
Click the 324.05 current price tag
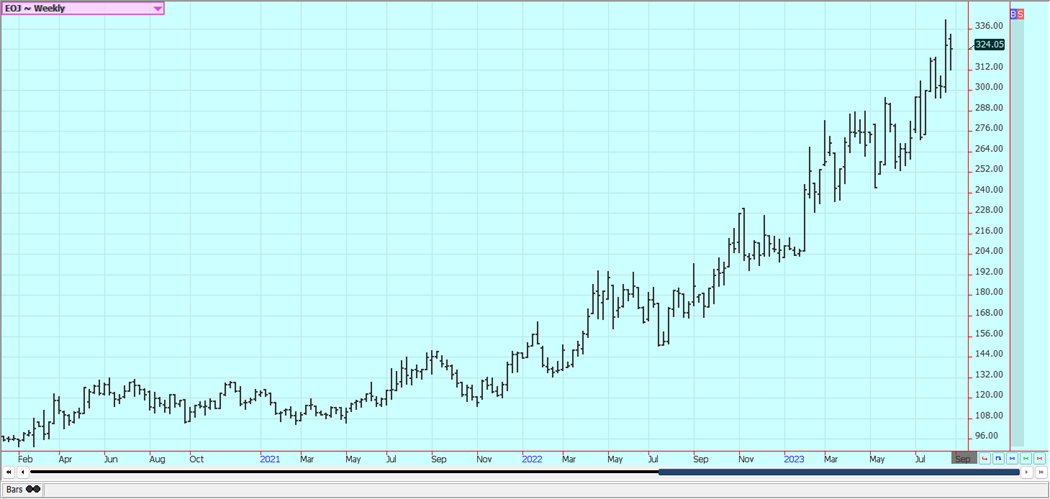(x=989, y=44)
